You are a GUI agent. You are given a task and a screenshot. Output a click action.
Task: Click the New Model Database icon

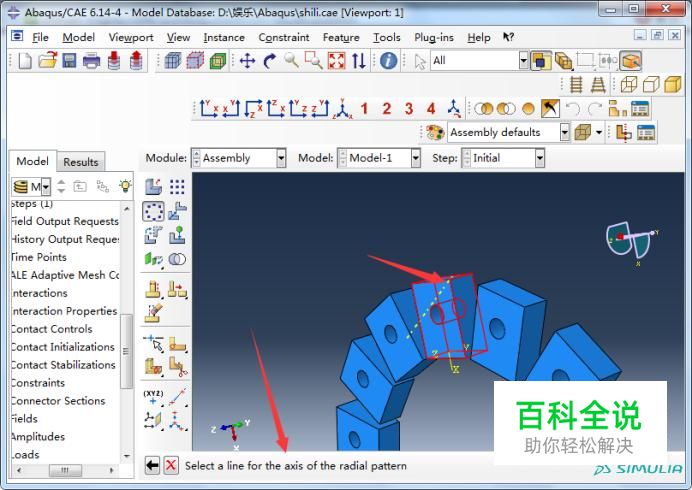tap(25, 60)
